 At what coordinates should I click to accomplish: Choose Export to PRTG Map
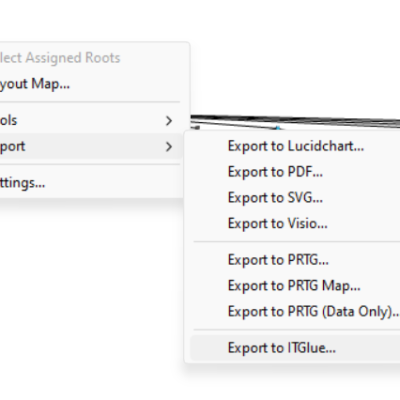[x=295, y=286]
